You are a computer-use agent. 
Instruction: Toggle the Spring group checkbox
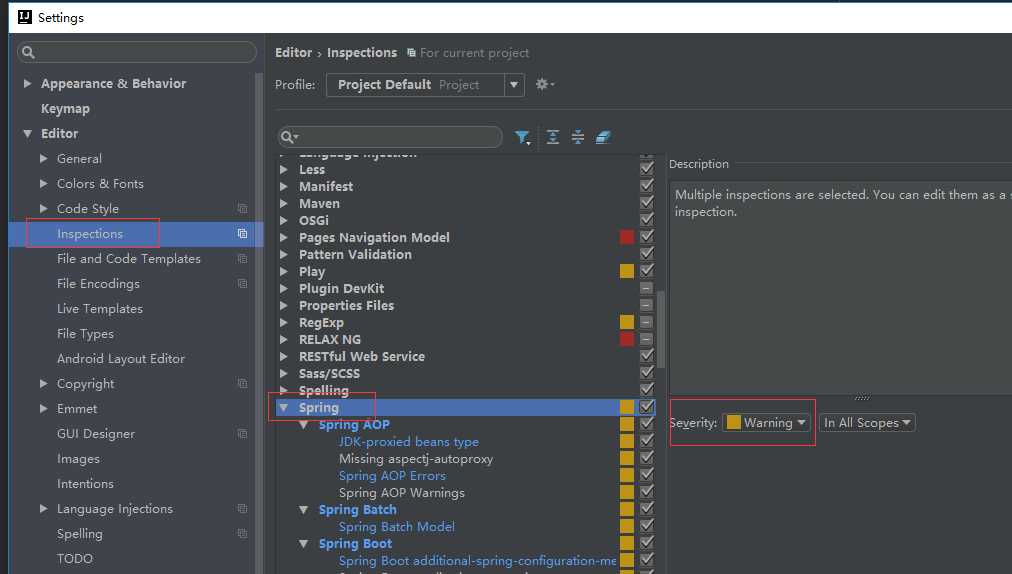click(x=647, y=407)
